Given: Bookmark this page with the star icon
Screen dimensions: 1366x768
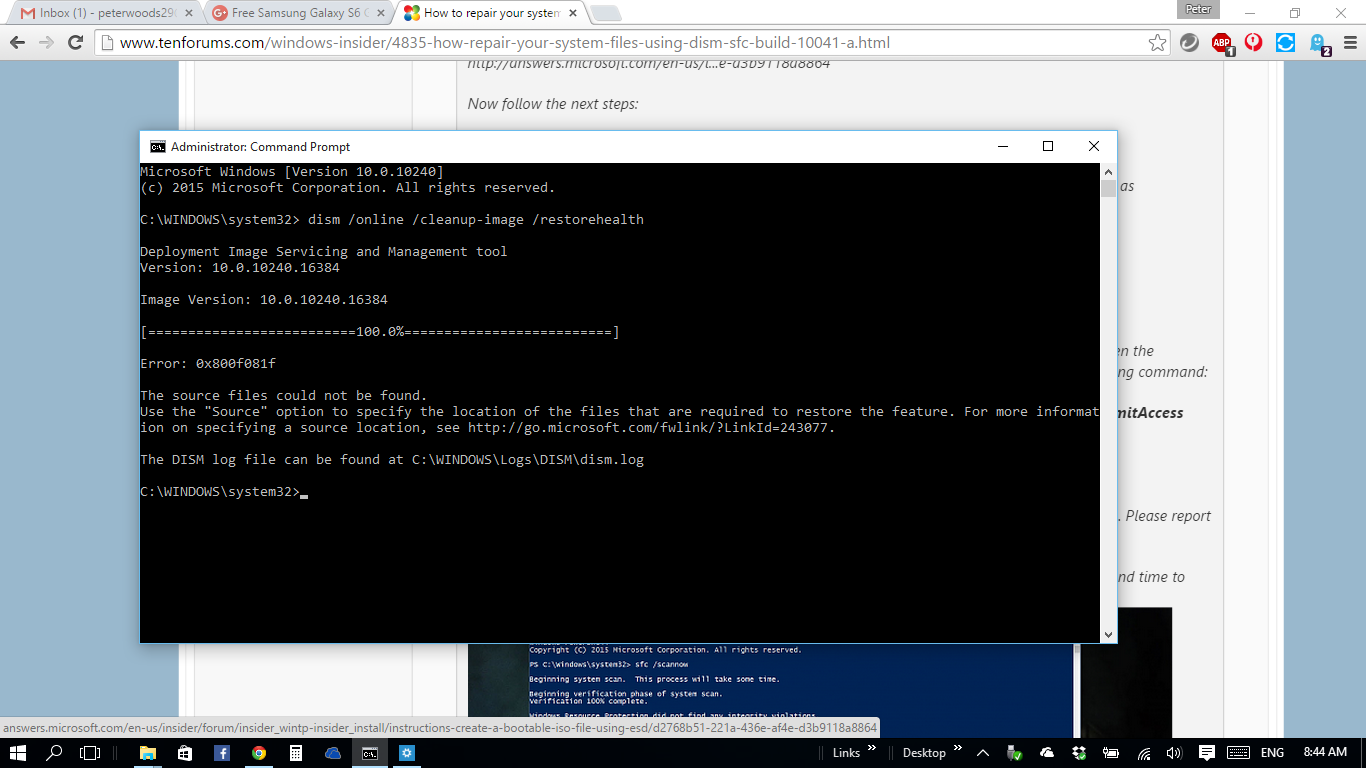Looking at the screenshot, I should [1157, 43].
